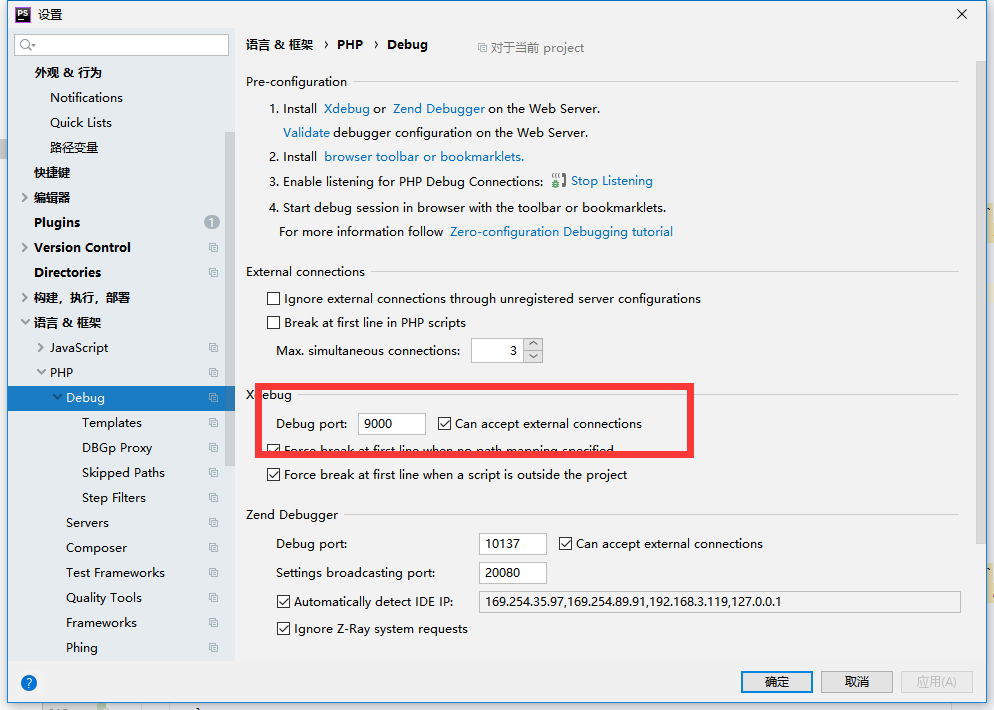
Task: Increase max simultaneous connections with up arrow
Action: coord(533,344)
